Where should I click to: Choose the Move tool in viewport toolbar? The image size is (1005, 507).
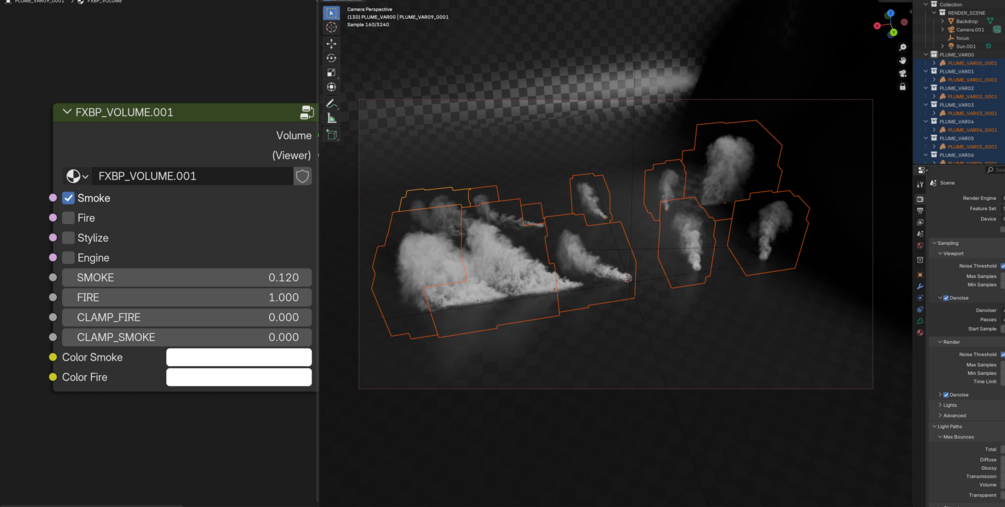[x=331, y=44]
